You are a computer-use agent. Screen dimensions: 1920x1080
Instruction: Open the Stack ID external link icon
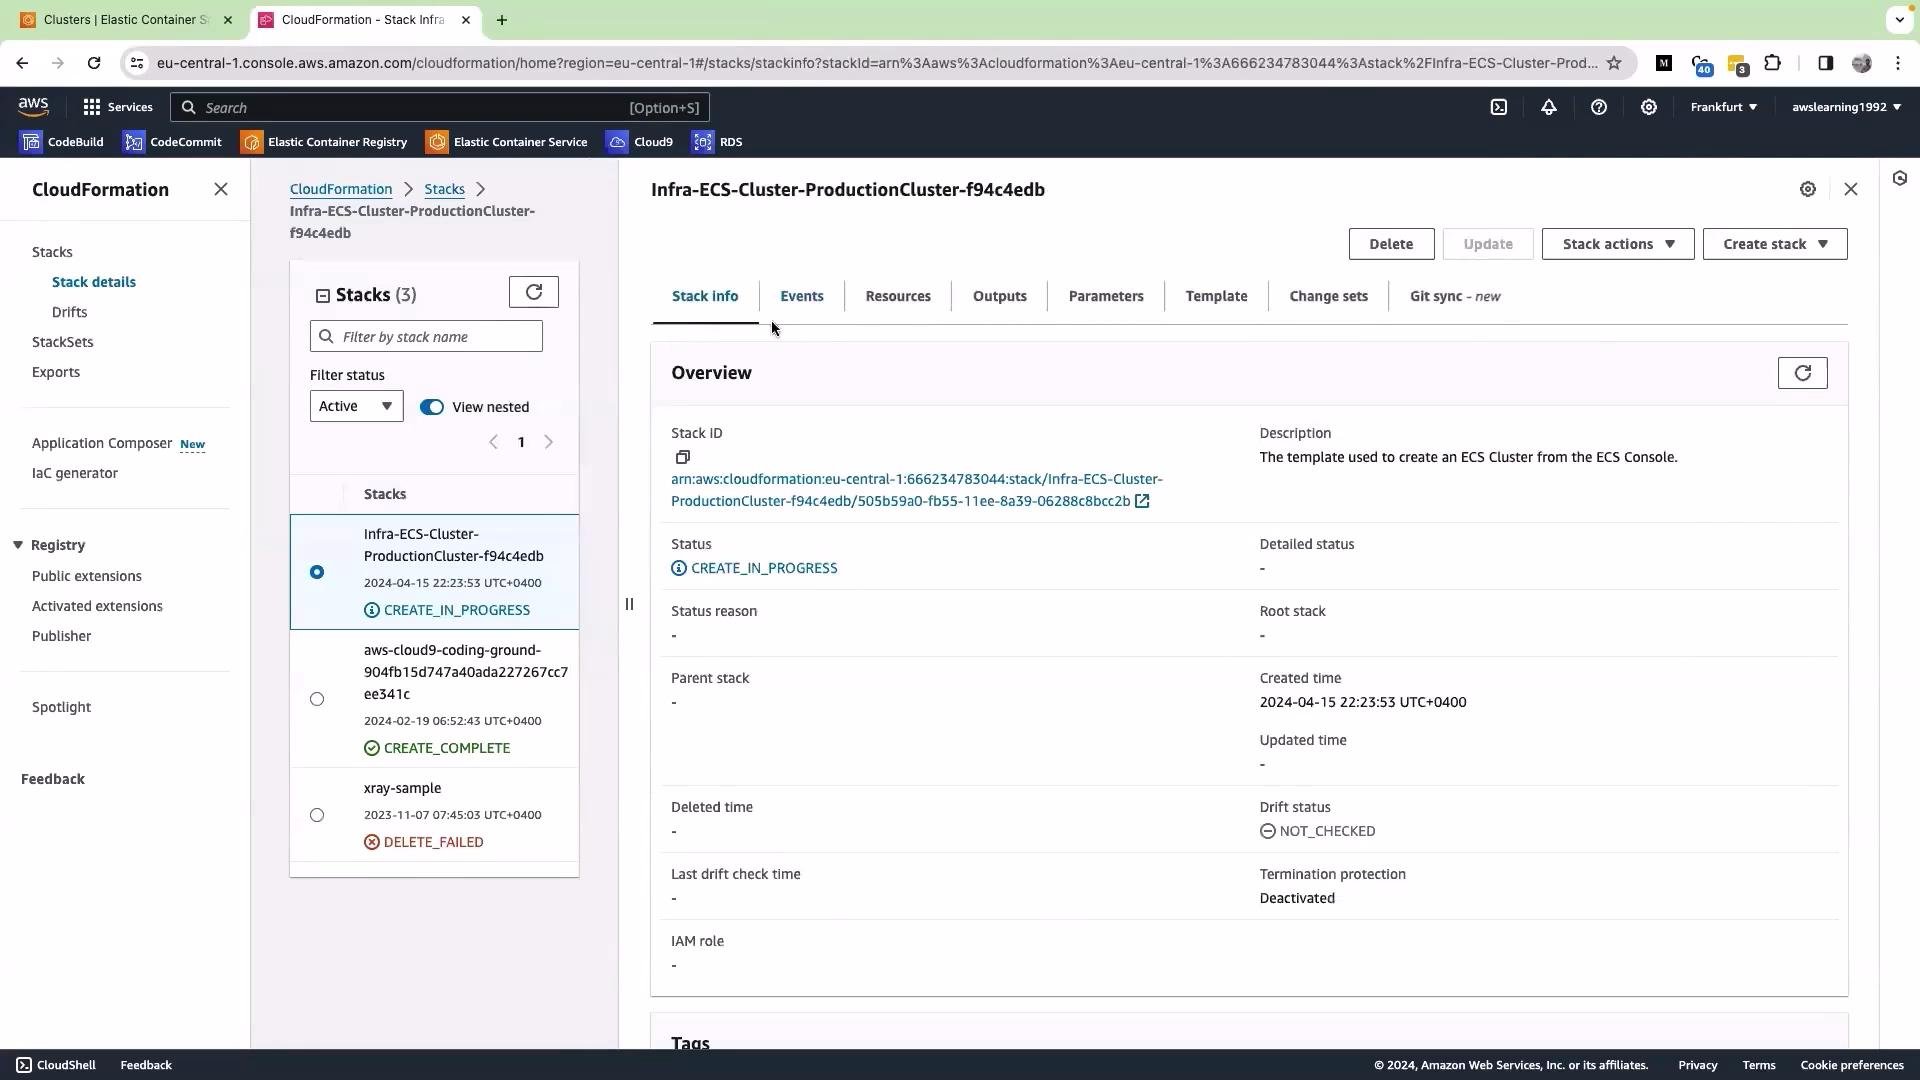(1142, 501)
